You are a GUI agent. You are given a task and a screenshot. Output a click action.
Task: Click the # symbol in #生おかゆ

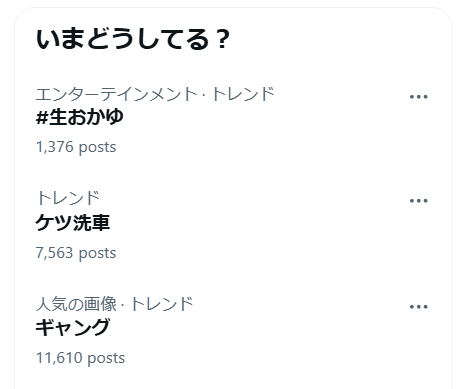click(42, 117)
